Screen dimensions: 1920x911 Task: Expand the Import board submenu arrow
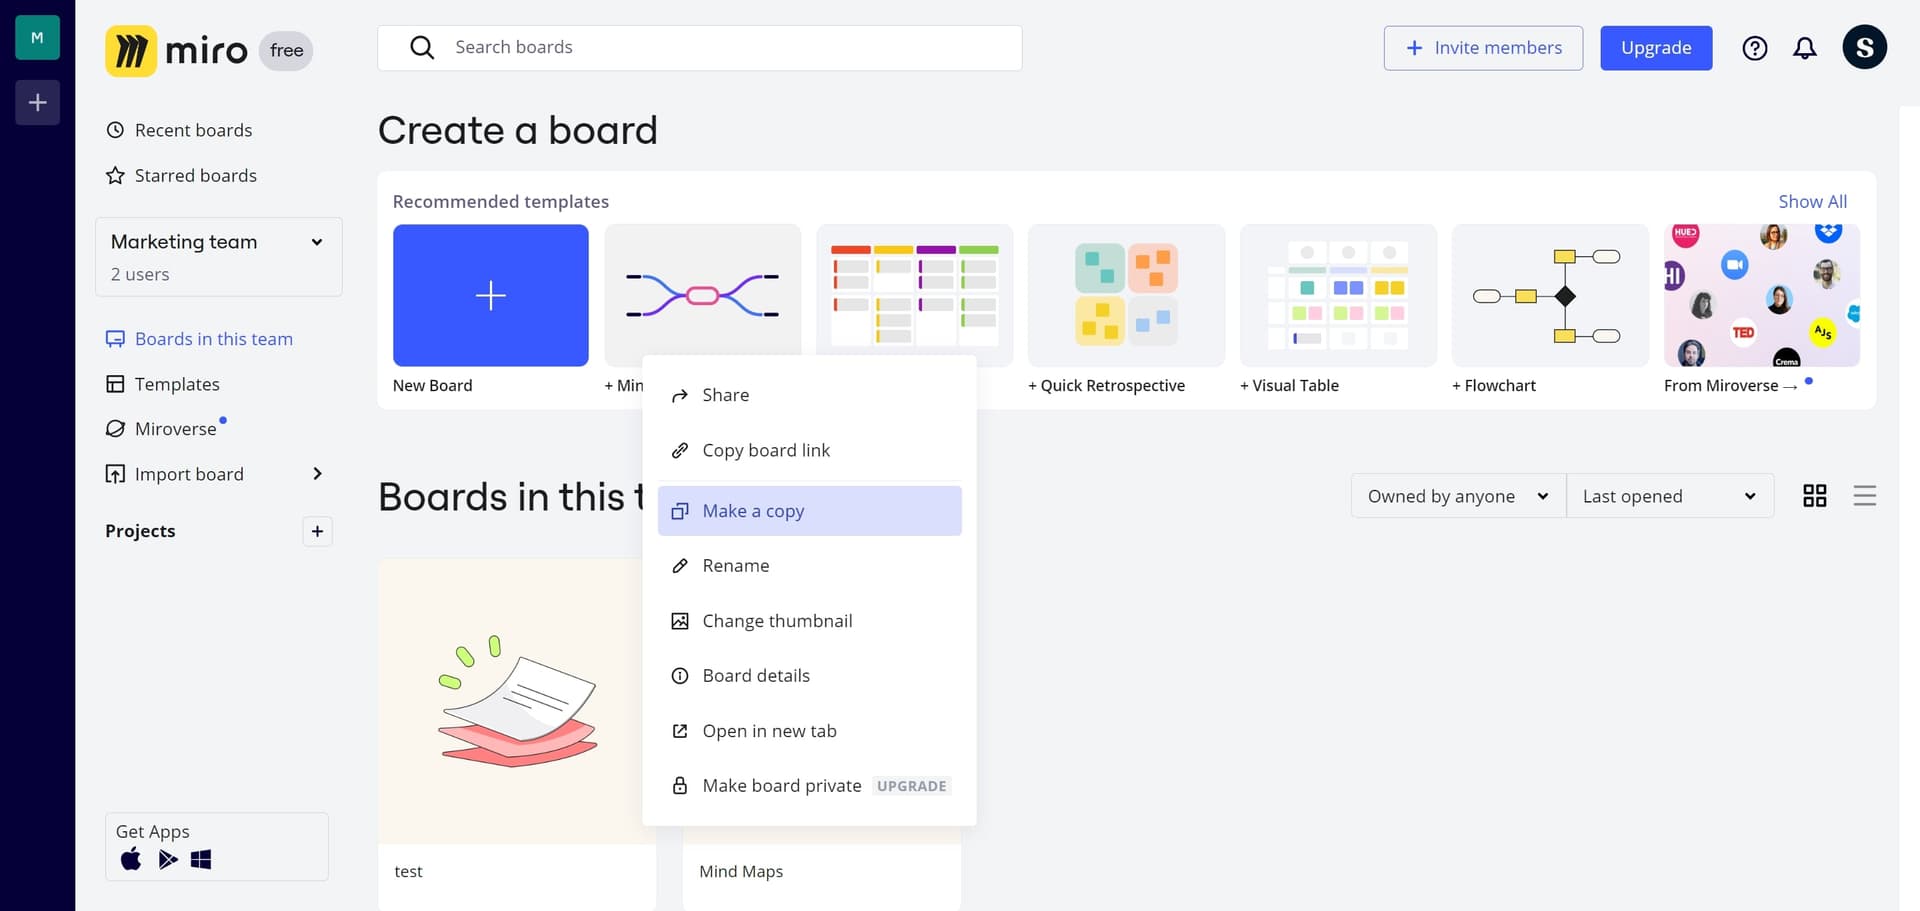317,474
